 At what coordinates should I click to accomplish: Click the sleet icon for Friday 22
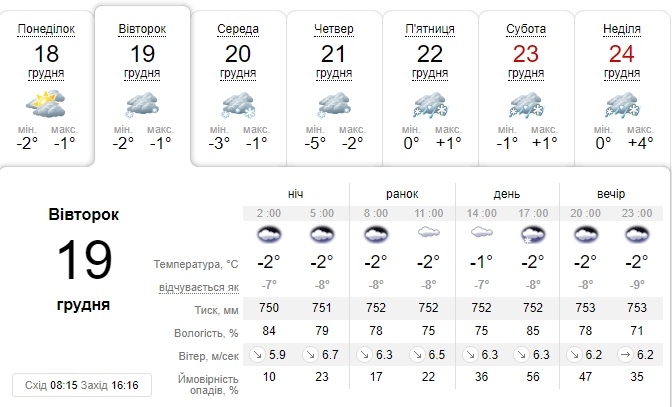click(x=430, y=105)
